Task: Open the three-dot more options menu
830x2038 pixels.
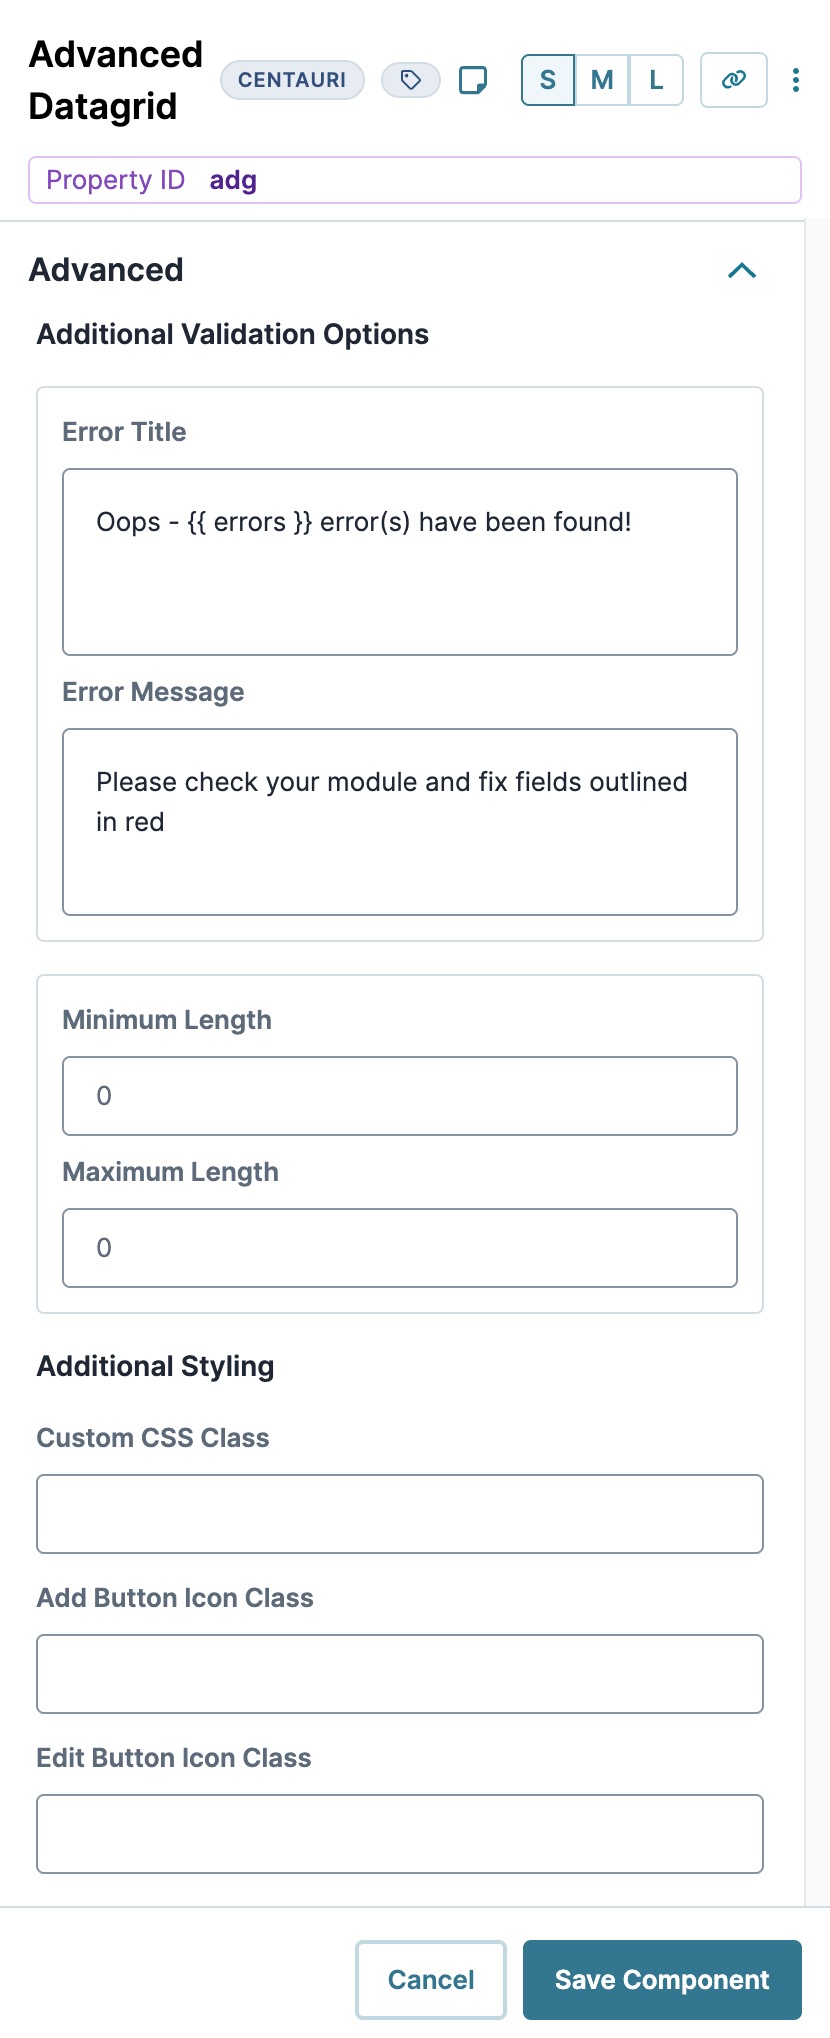Action: point(796,80)
